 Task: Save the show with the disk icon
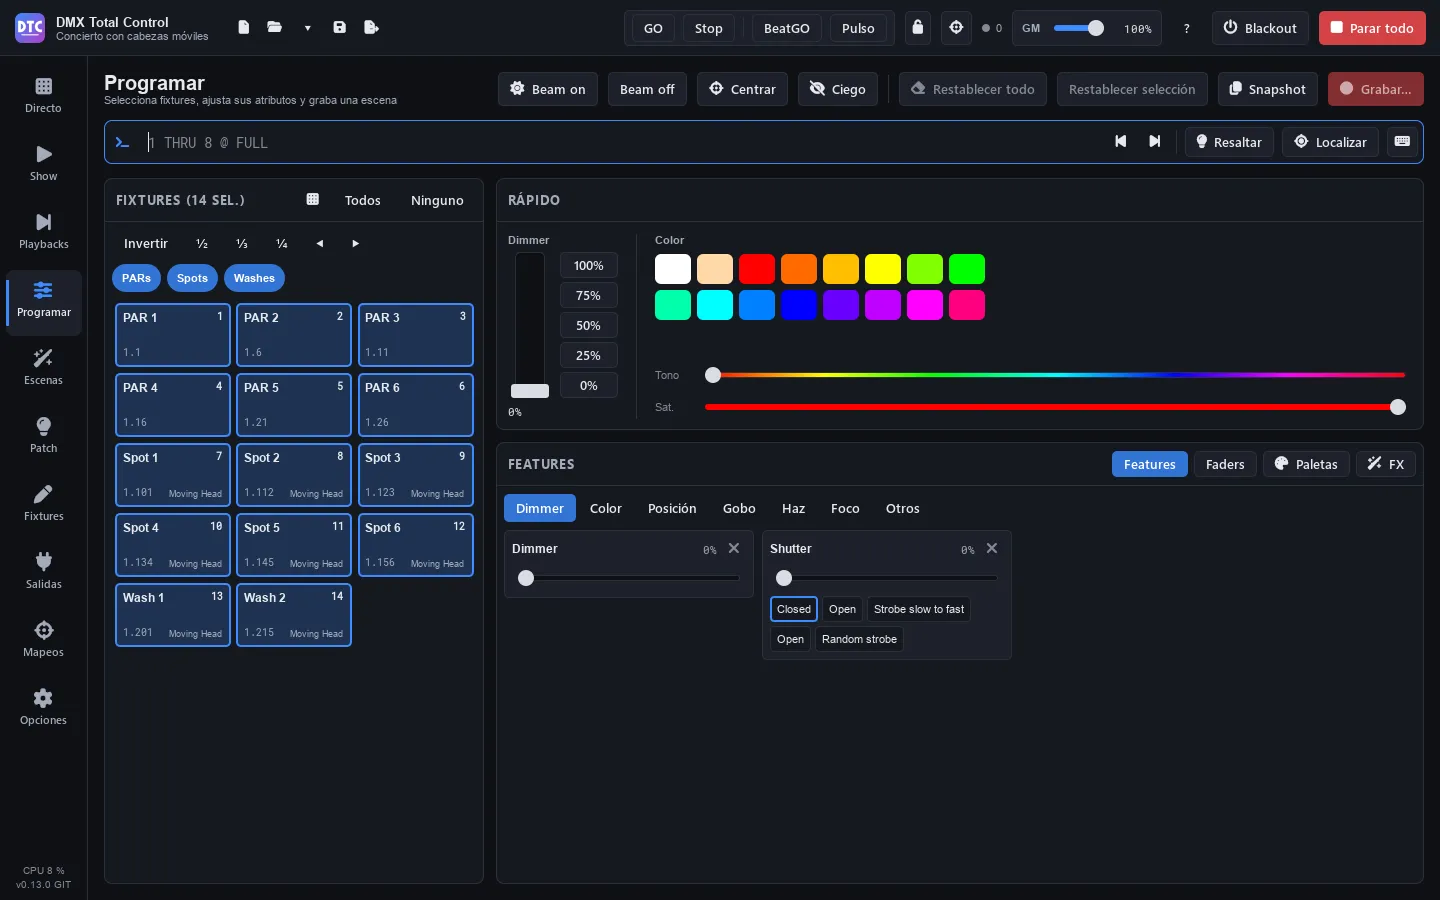click(x=340, y=28)
